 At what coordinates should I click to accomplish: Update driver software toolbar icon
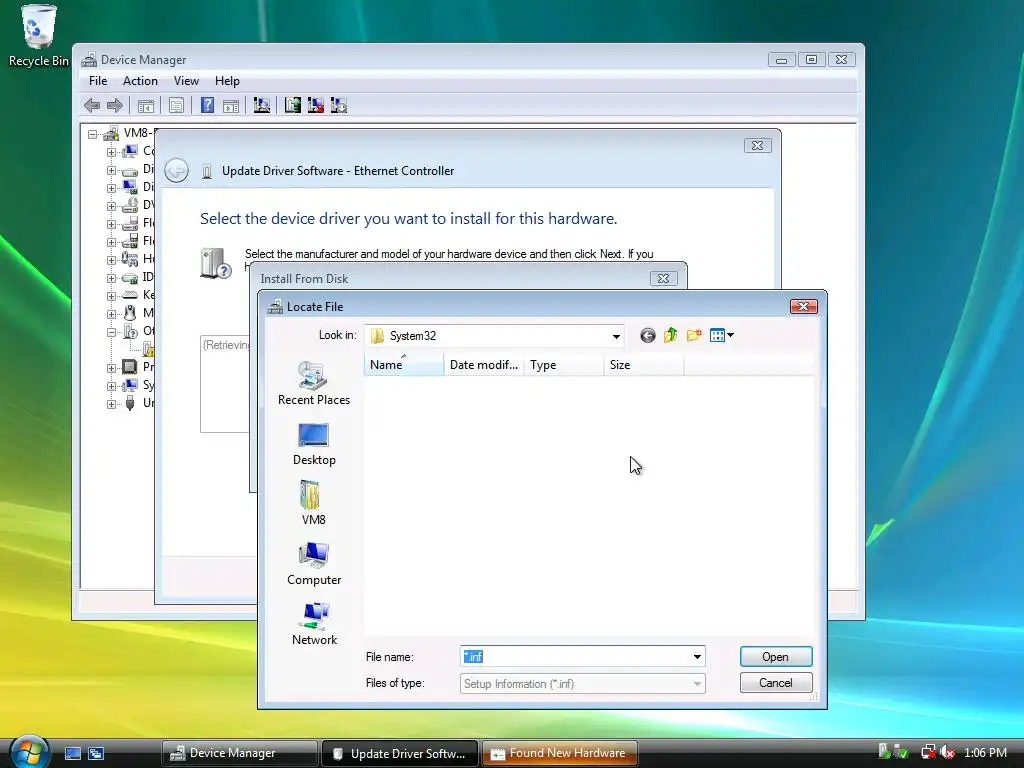293,105
